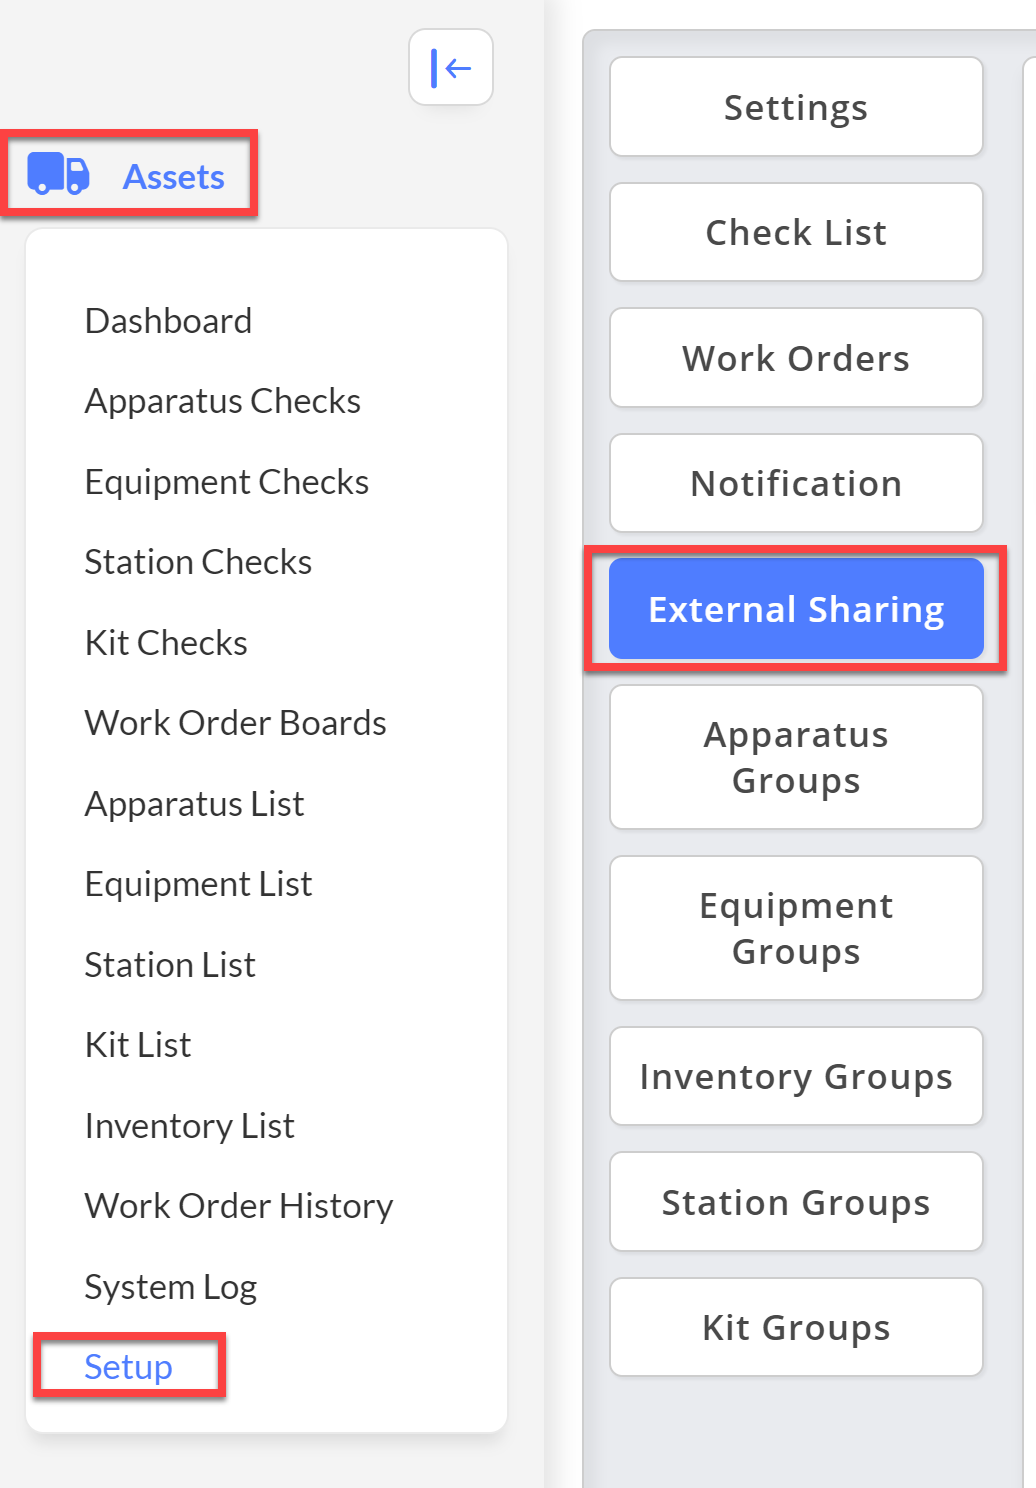Open Inventory Groups setup
The image size is (1036, 1488).
tap(796, 1076)
